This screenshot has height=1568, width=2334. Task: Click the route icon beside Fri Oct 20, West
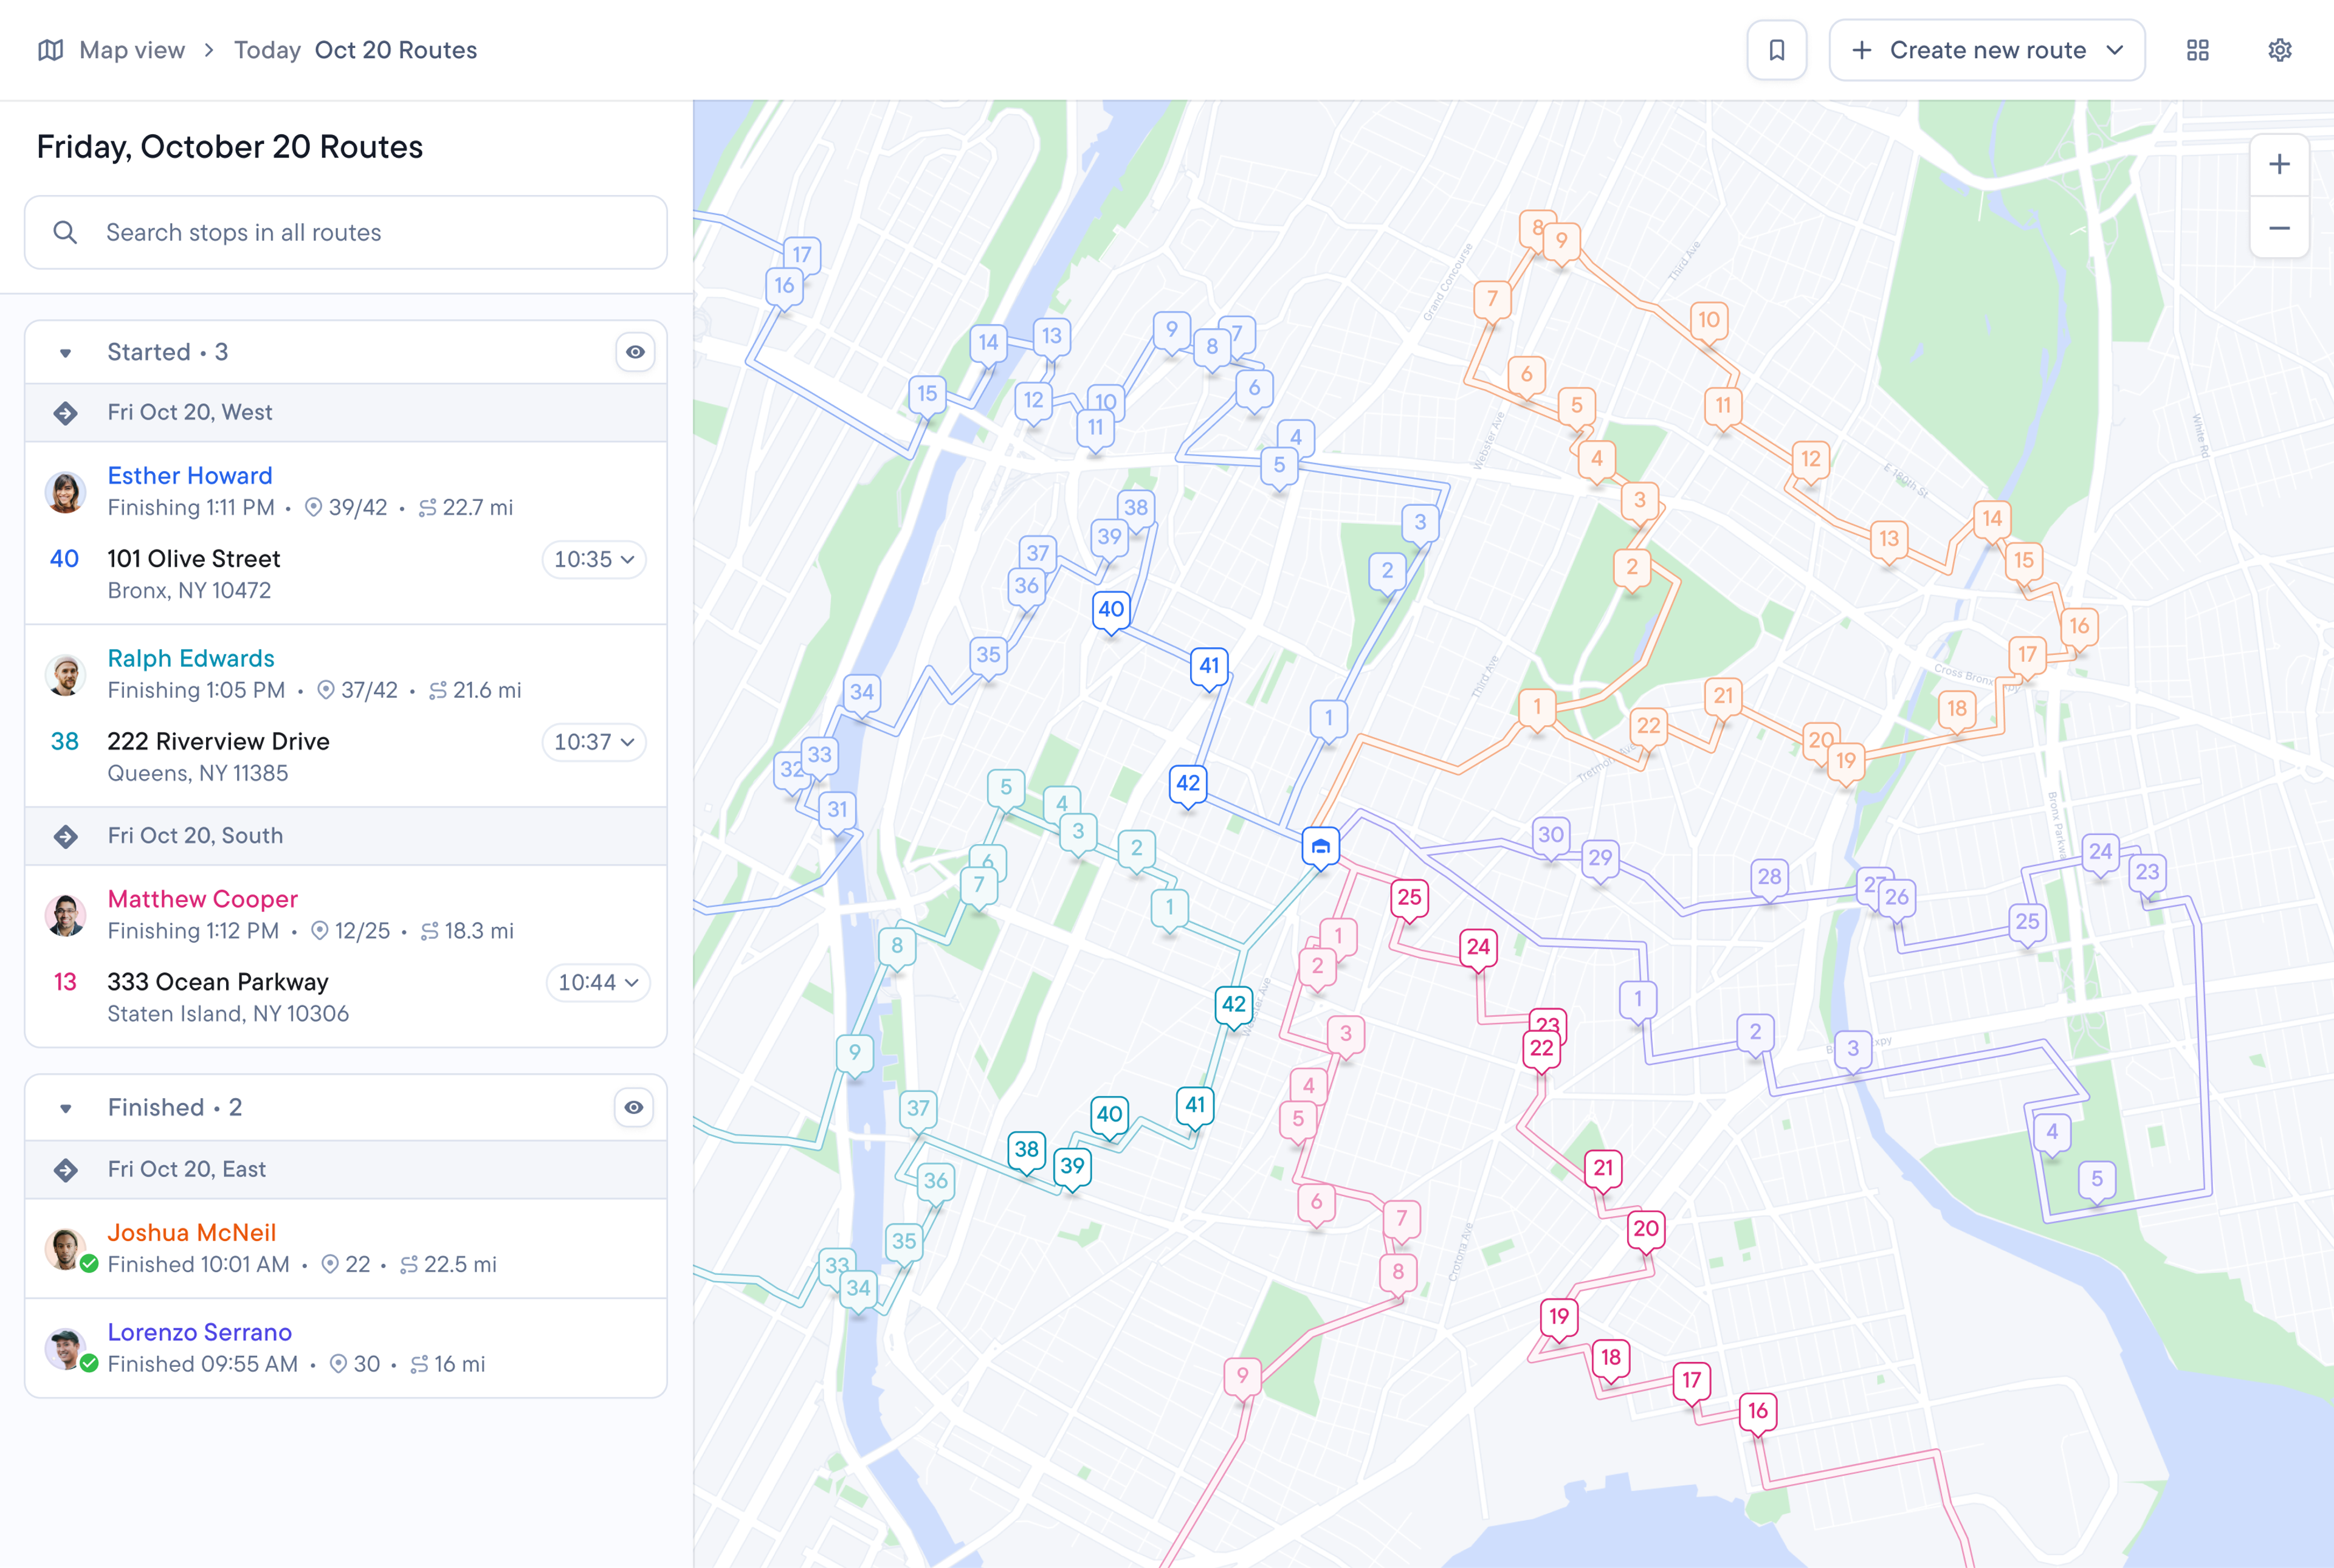(66, 413)
